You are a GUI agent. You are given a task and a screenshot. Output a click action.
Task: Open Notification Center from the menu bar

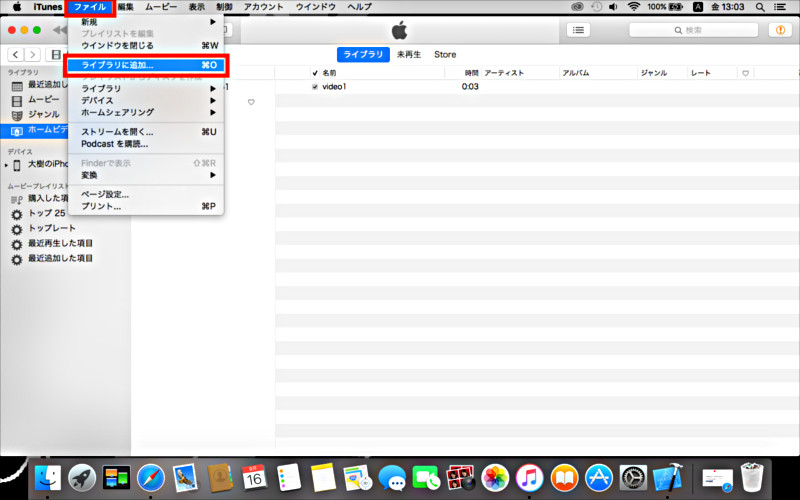pyautogui.click(x=780, y=7)
